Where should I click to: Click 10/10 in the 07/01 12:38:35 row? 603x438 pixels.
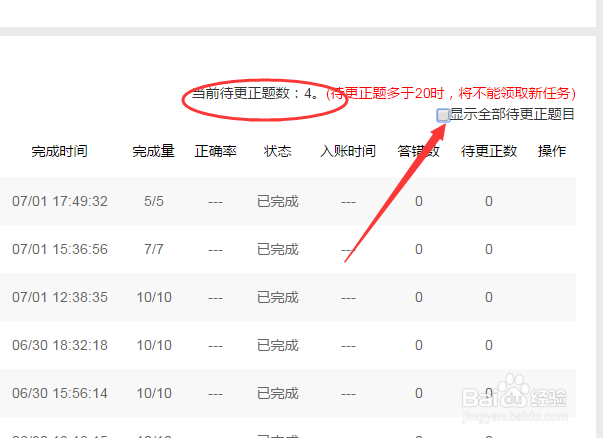tap(154, 297)
